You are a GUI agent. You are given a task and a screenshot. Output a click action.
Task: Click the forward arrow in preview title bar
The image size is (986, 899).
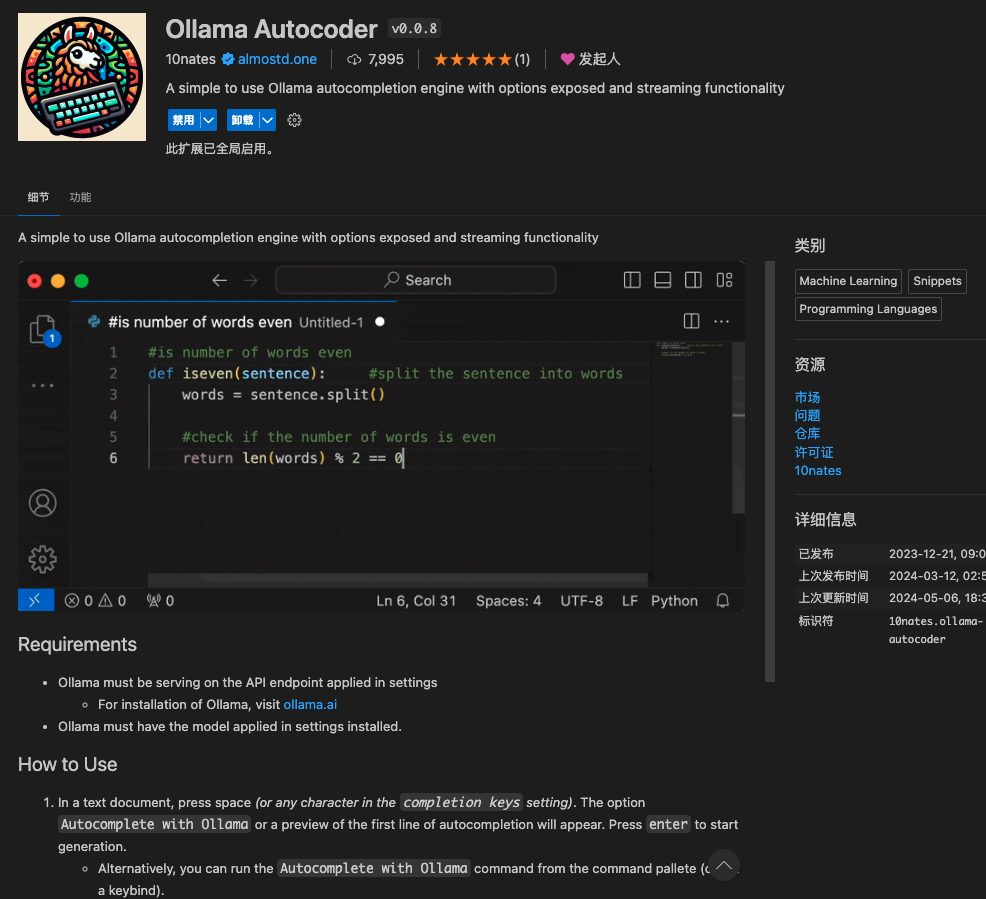(250, 280)
